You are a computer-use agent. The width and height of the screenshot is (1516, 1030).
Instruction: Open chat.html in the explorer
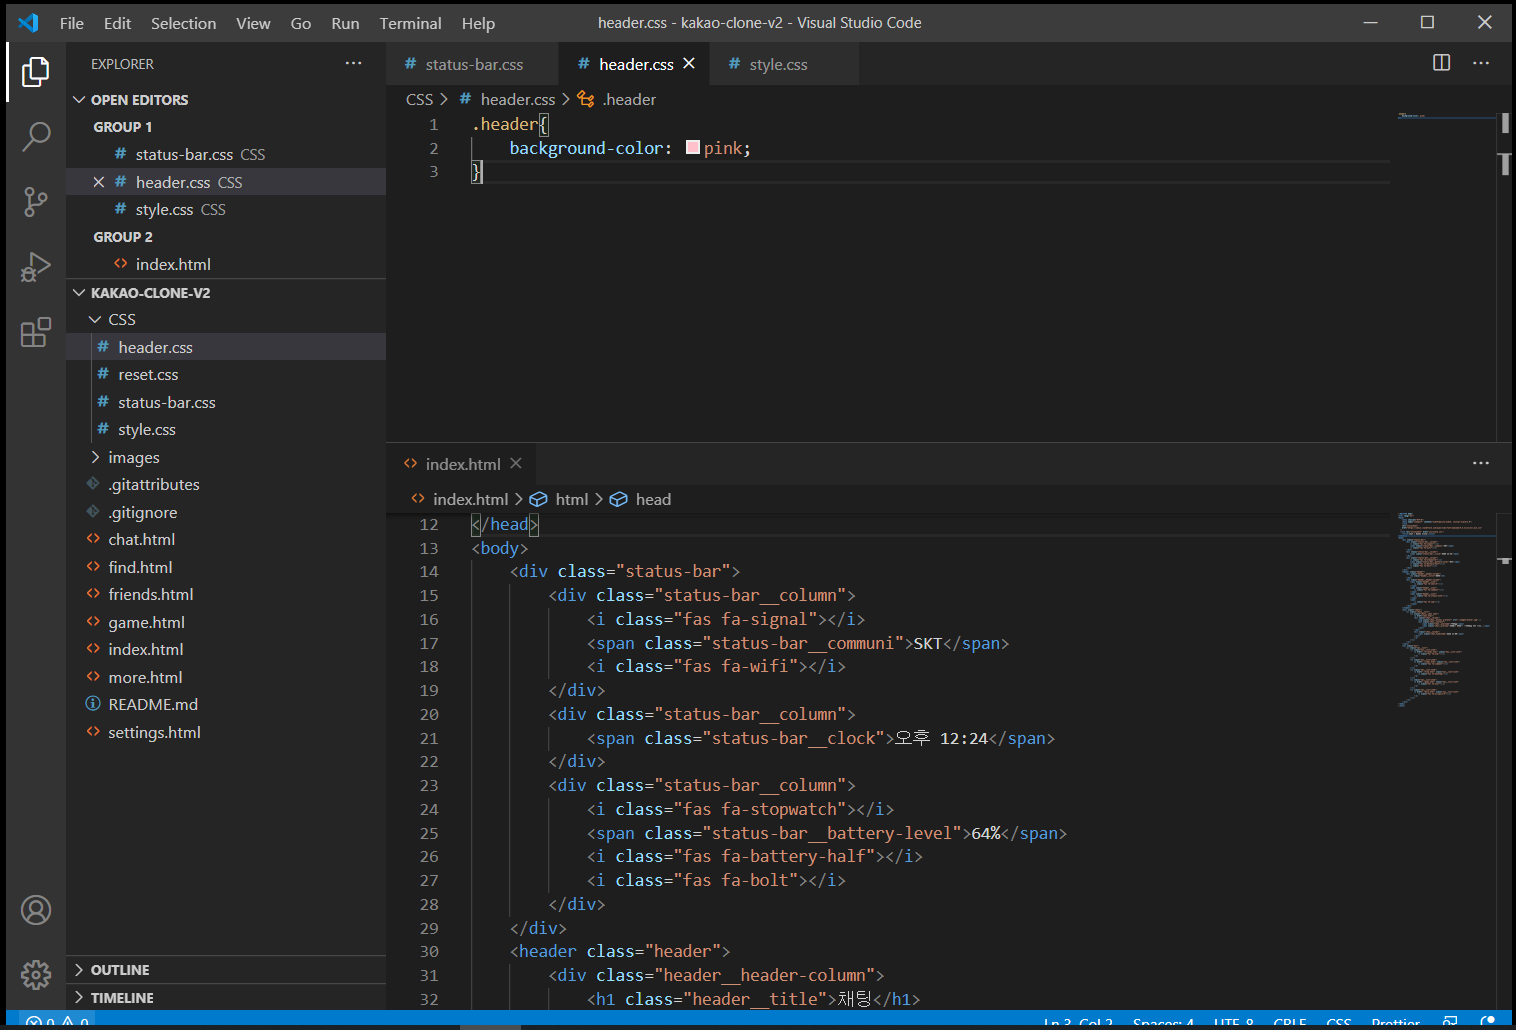(226, 539)
